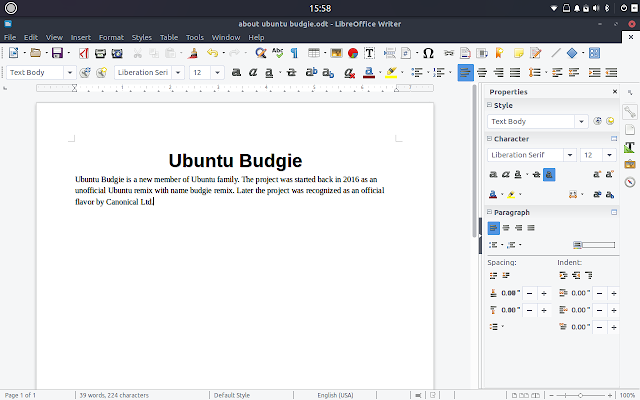Open the Sidebar Styles panel
This screenshot has height=400, width=640.
(630, 147)
